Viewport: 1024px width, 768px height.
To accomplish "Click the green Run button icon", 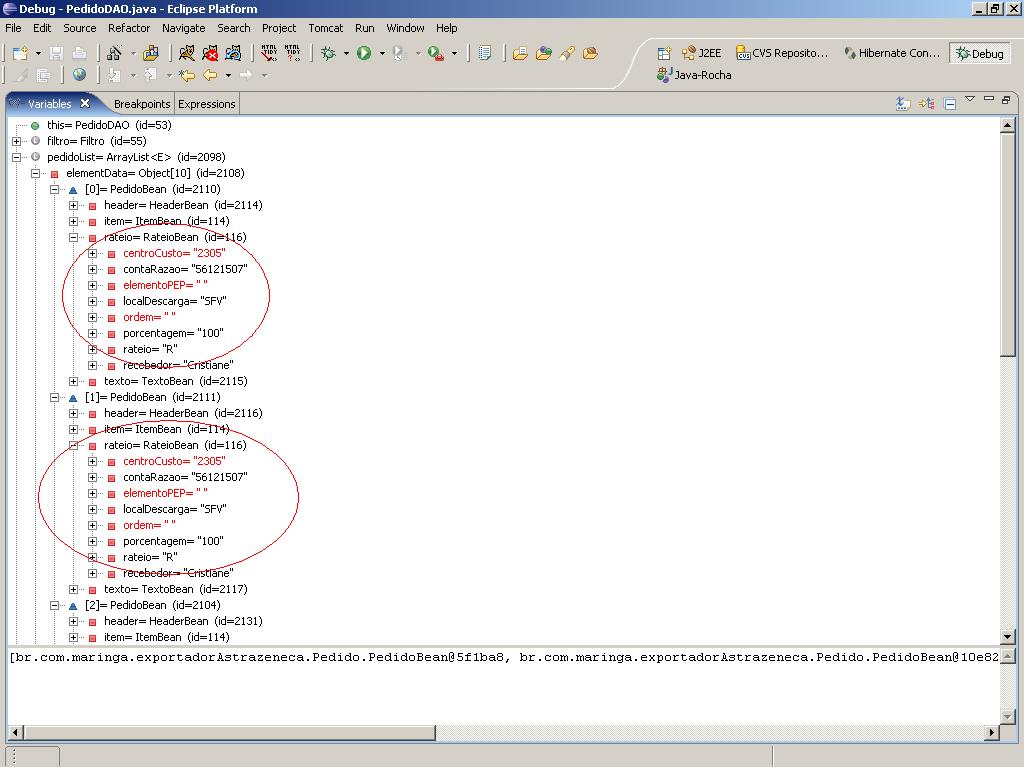I will (364, 53).
